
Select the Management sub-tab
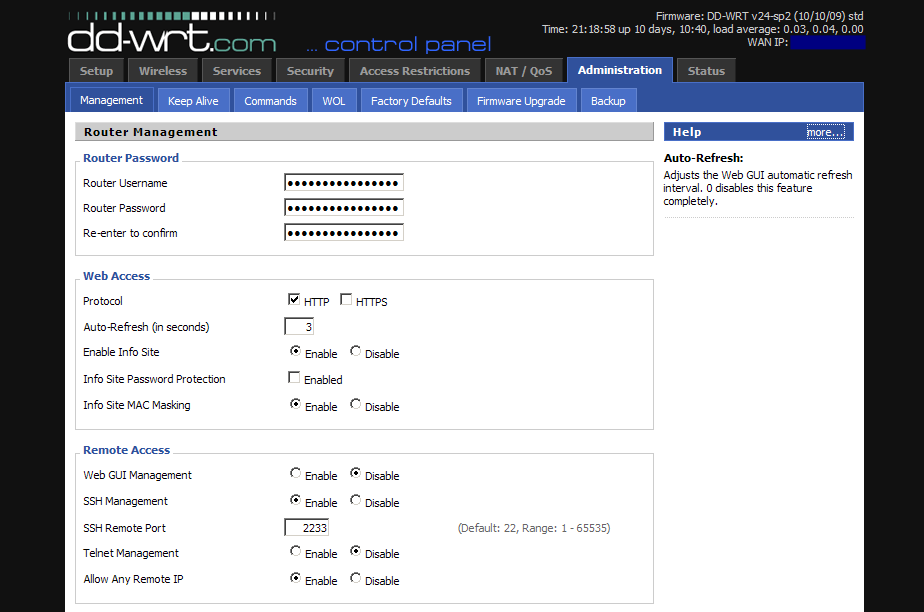(111, 100)
